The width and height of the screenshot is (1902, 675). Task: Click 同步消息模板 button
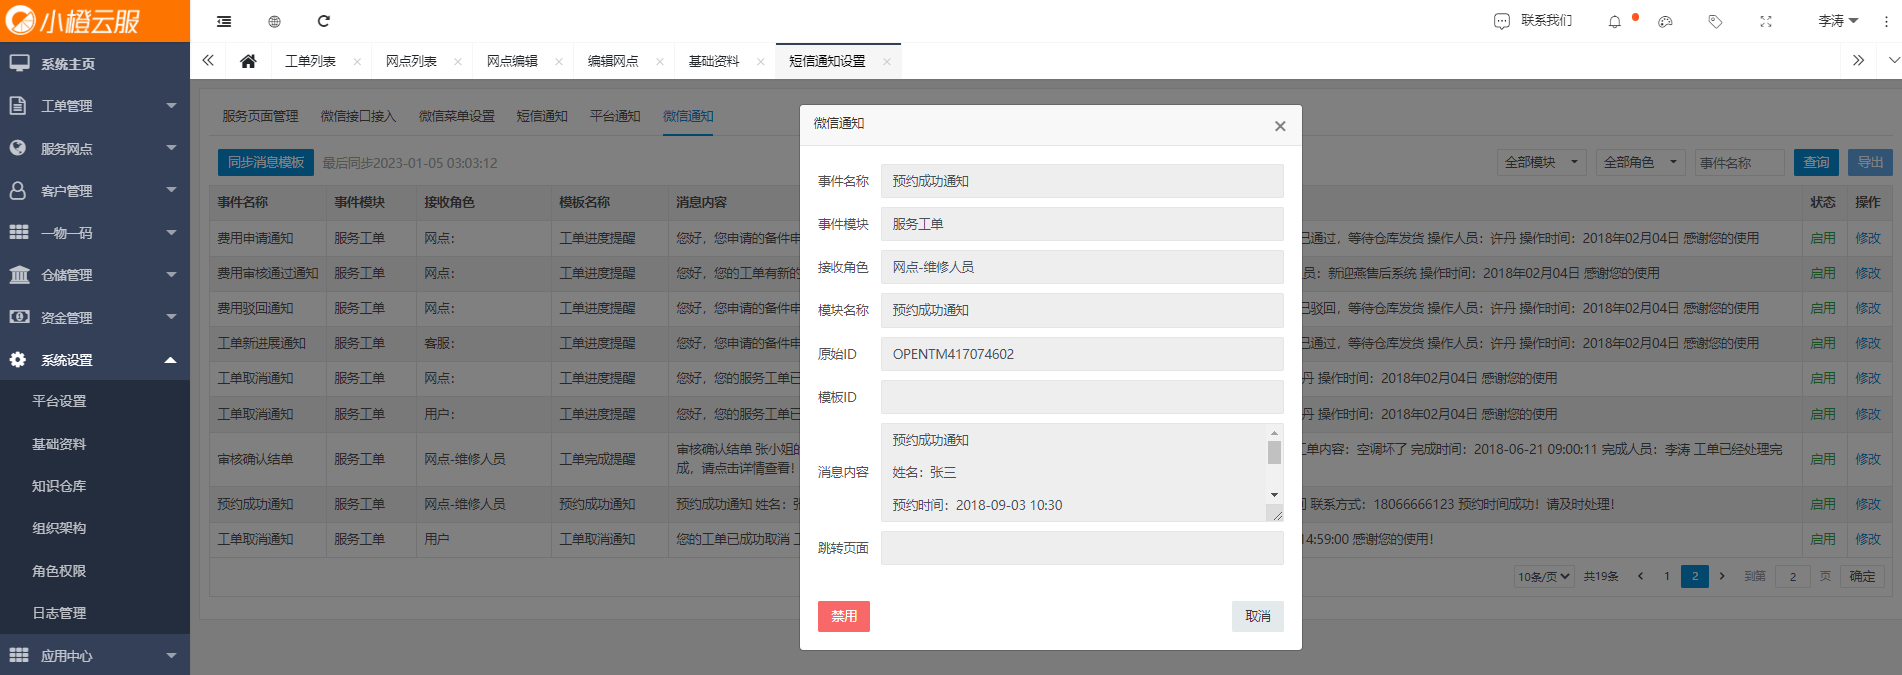(x=266, y=162)
